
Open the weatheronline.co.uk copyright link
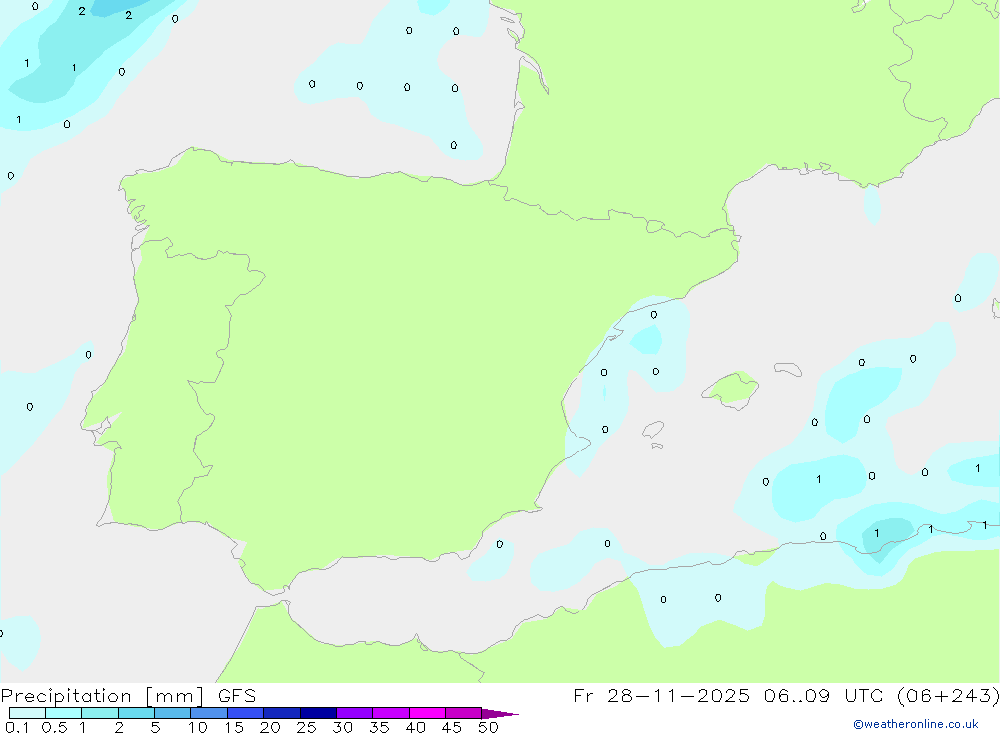click(x=916, y=724)
